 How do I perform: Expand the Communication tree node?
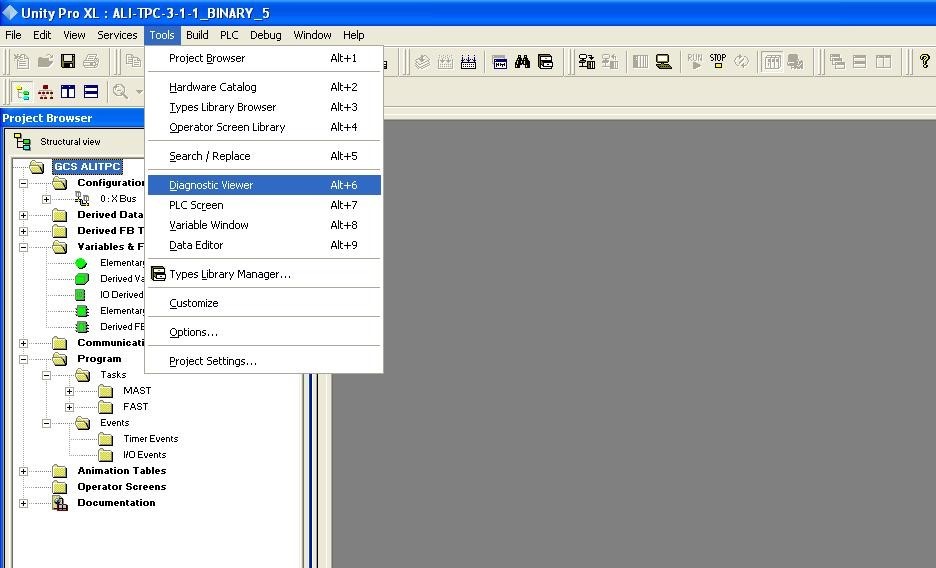point(23,343)
